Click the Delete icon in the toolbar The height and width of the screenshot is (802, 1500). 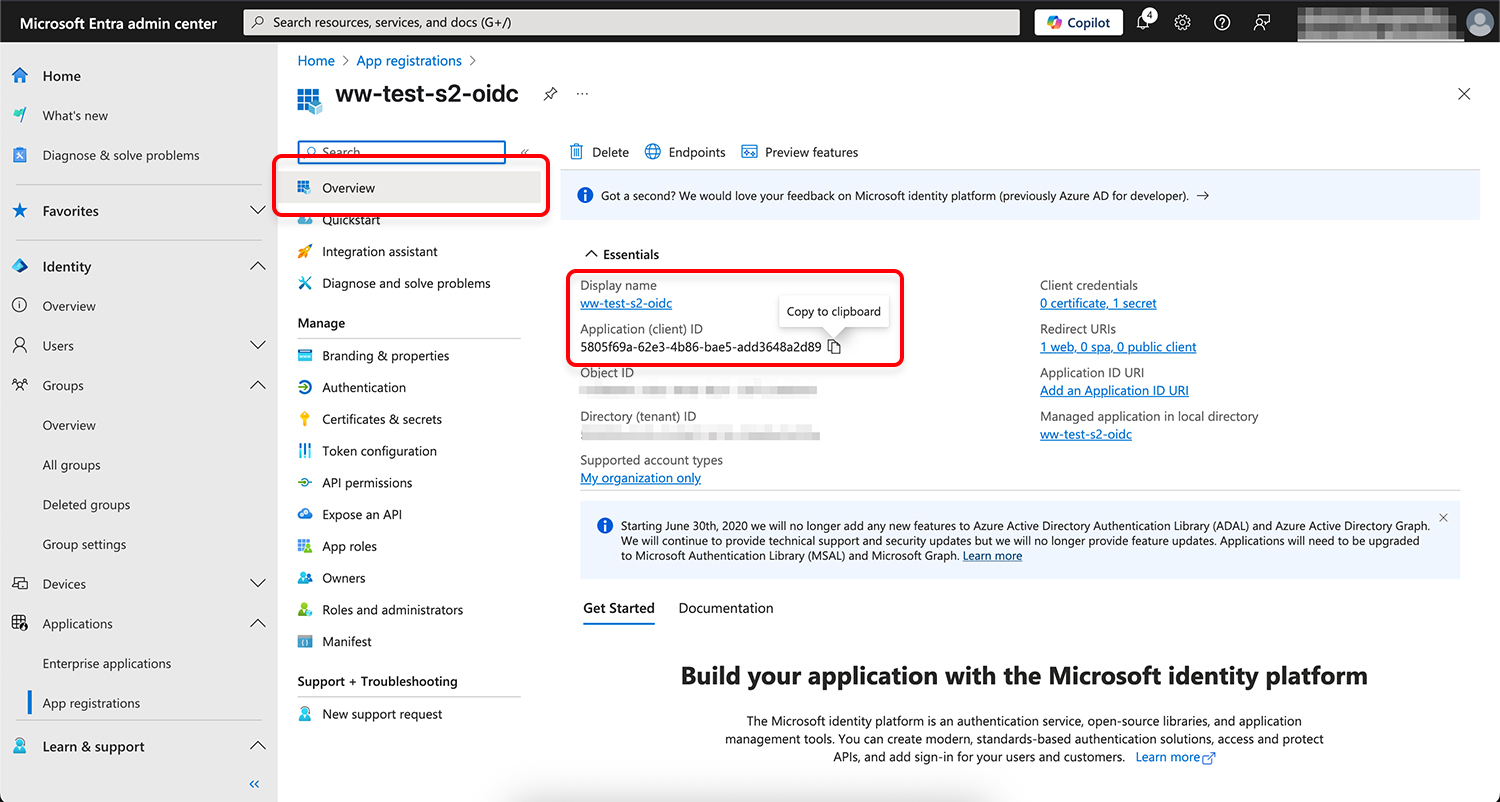598,151
